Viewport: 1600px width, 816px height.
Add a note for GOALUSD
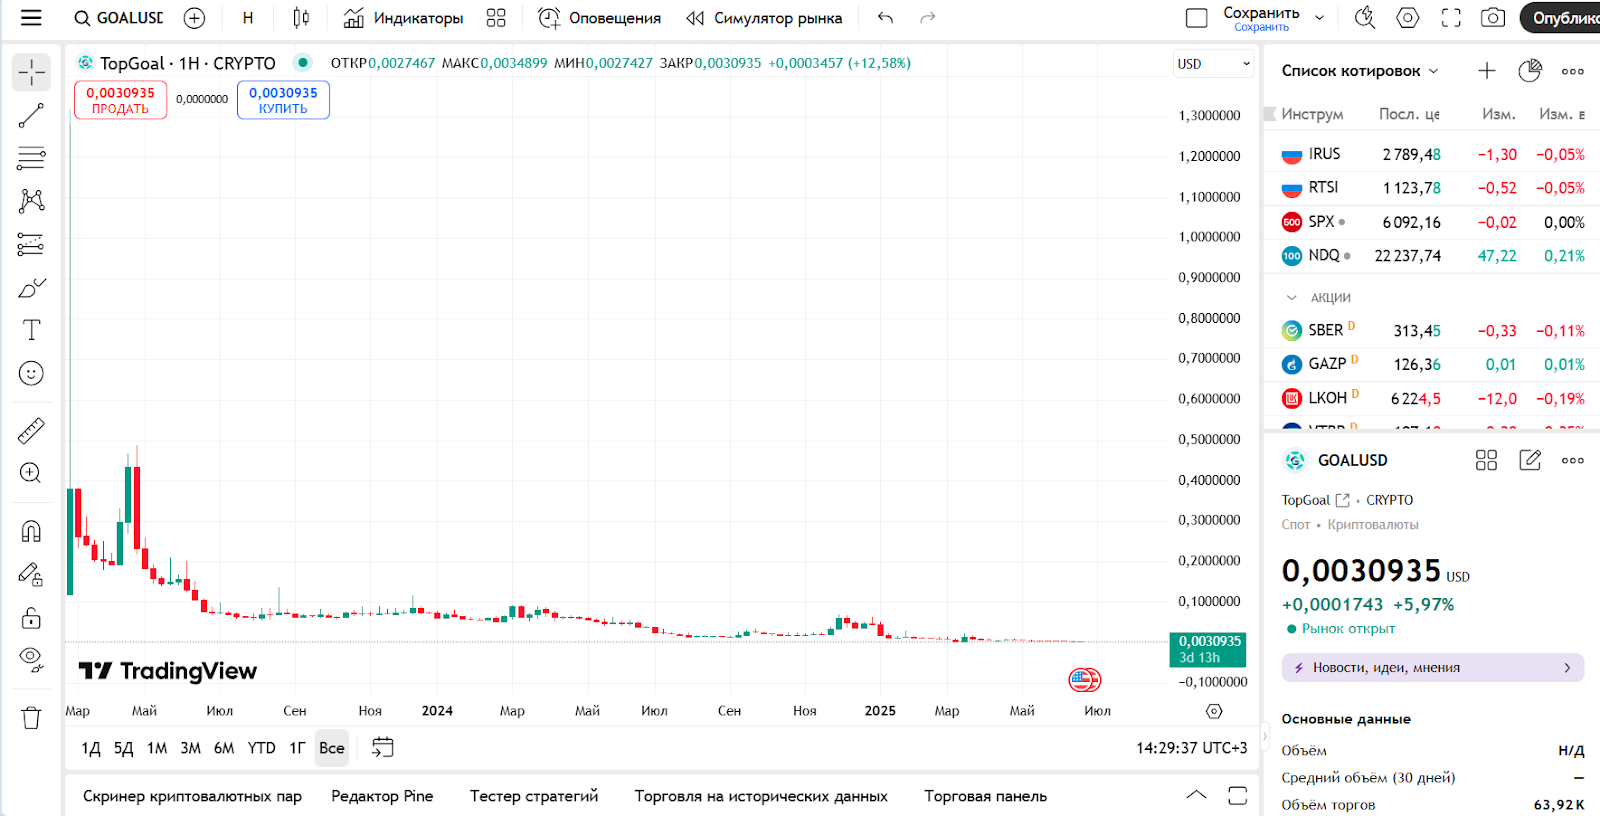pyautogui.click(x=1530, y=460)
